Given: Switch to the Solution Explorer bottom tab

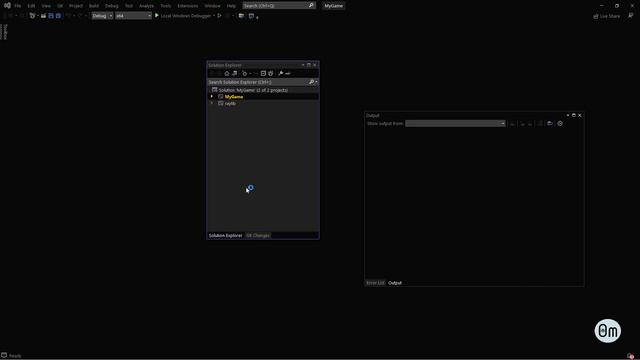Looking at the screenshot, I should 225,236.
